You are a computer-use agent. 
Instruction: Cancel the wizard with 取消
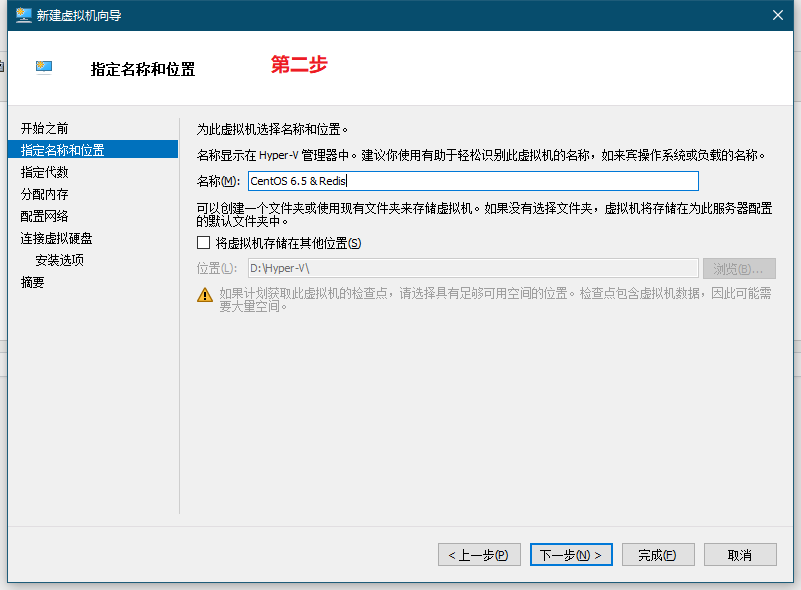click(x=740, y=555)
